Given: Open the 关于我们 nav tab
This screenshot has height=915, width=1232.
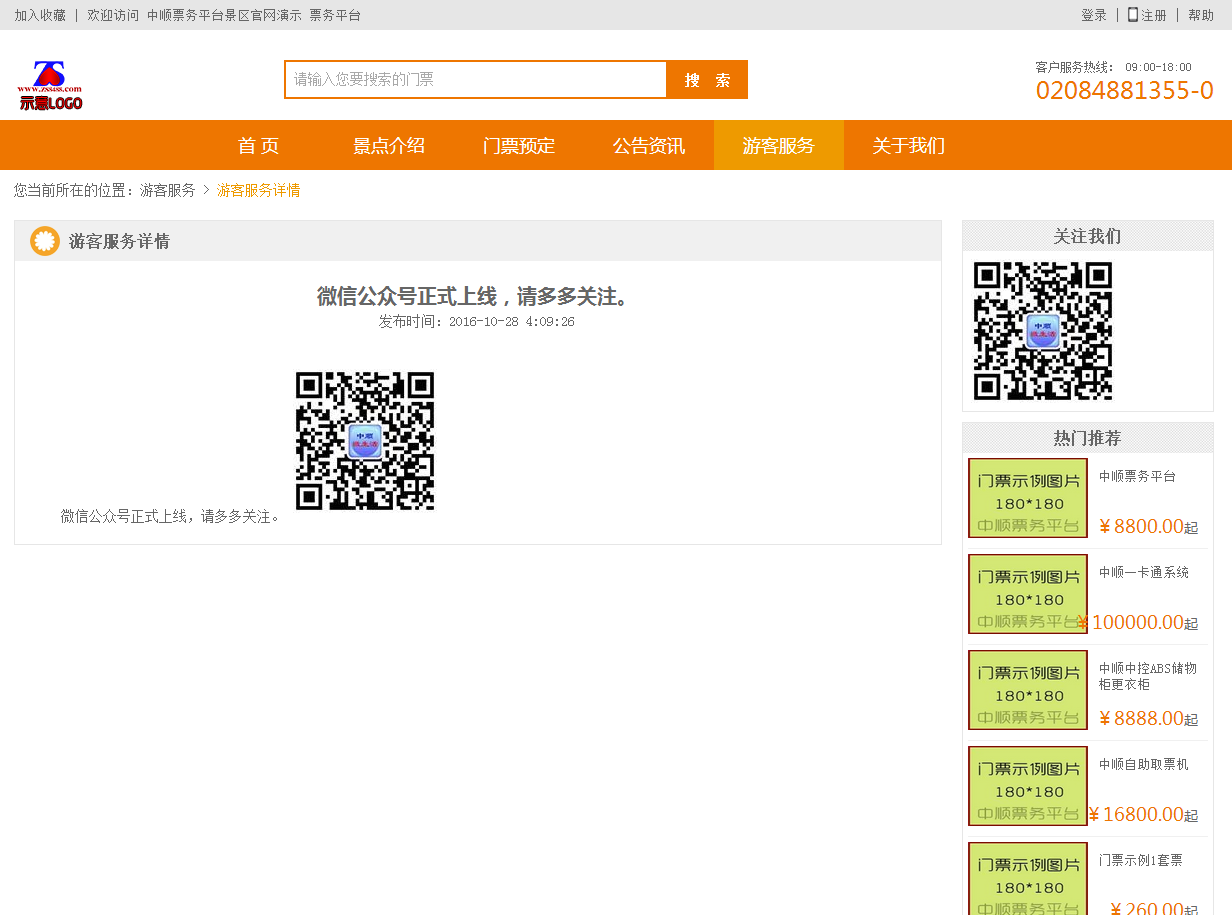Looking at the screenshot, I should (909, 146).
